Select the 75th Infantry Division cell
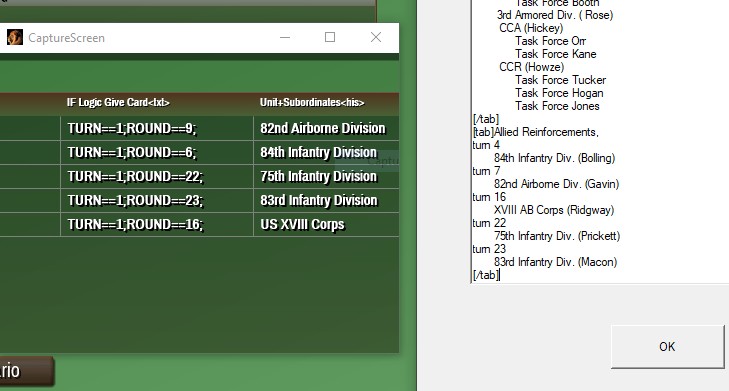 click(326, 177)
